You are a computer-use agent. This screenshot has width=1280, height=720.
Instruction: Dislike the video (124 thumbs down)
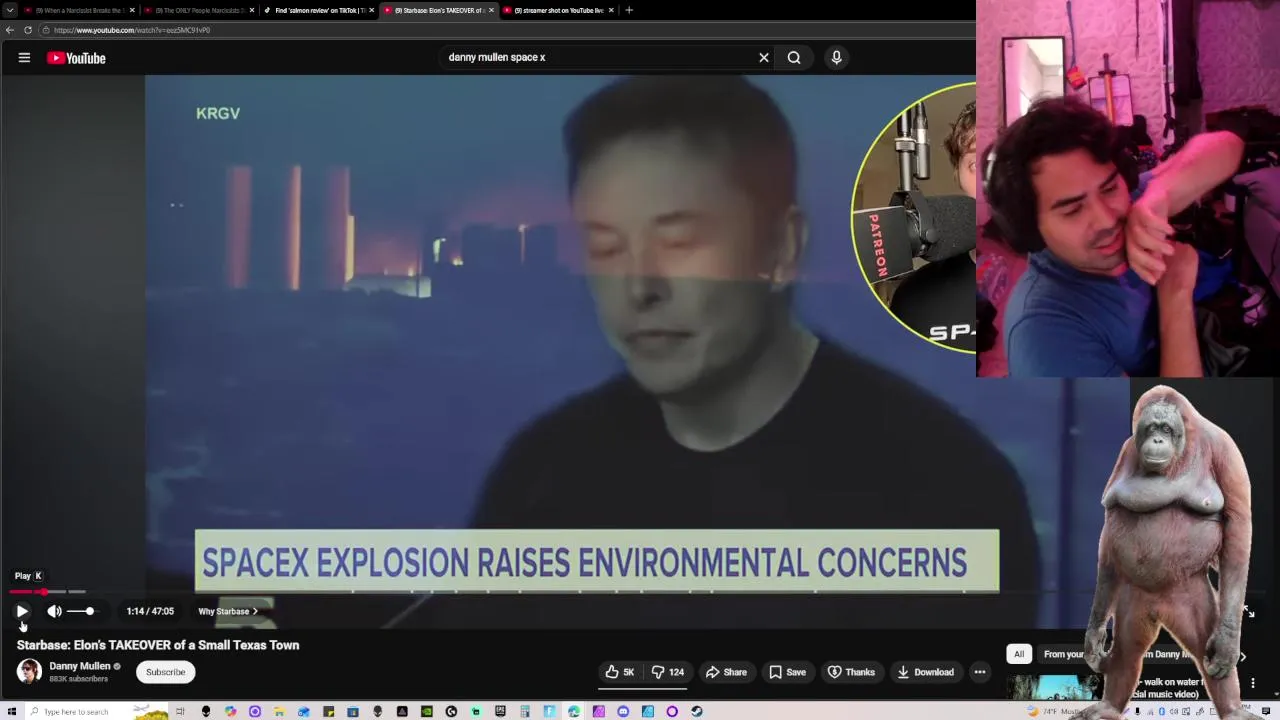point(667,672)
